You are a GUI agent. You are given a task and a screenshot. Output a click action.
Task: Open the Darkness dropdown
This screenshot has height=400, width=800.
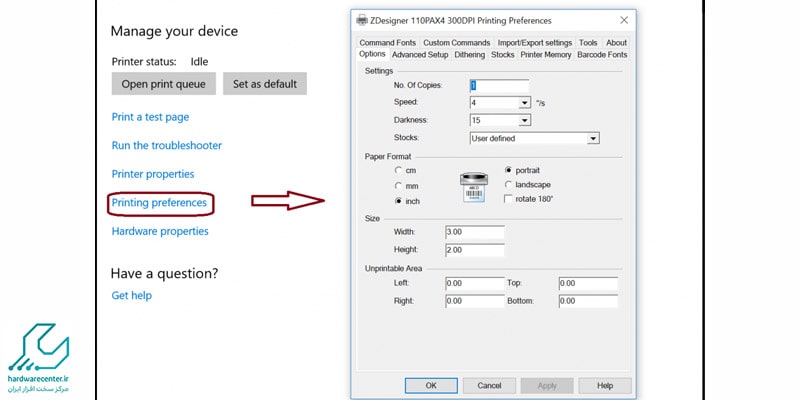(525, 120)
